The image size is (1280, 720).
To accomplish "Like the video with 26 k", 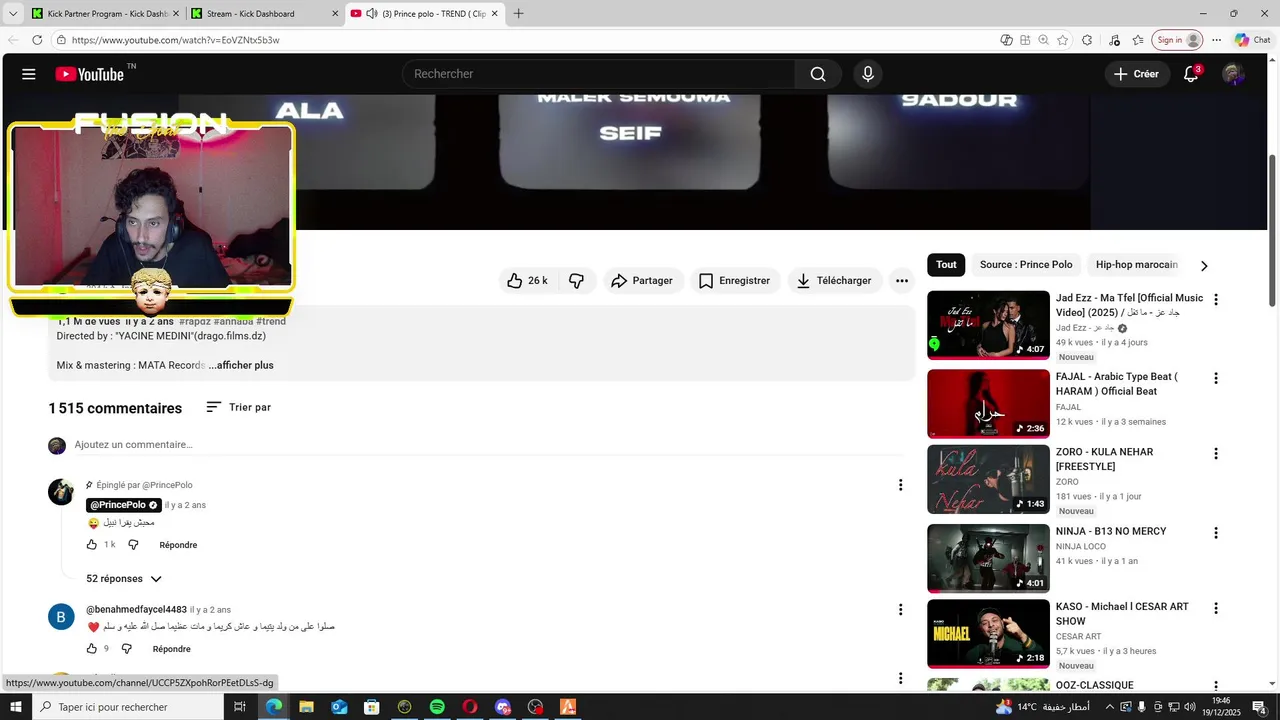I will point(527,281).
